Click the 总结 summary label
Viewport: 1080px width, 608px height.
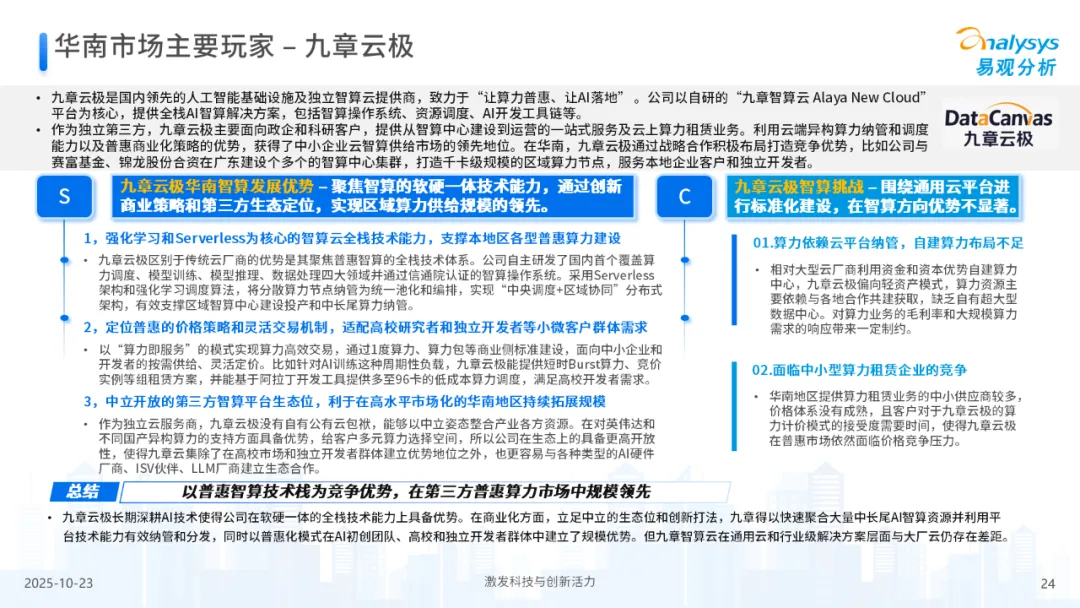pyautogui.click(x=83, y=491)
